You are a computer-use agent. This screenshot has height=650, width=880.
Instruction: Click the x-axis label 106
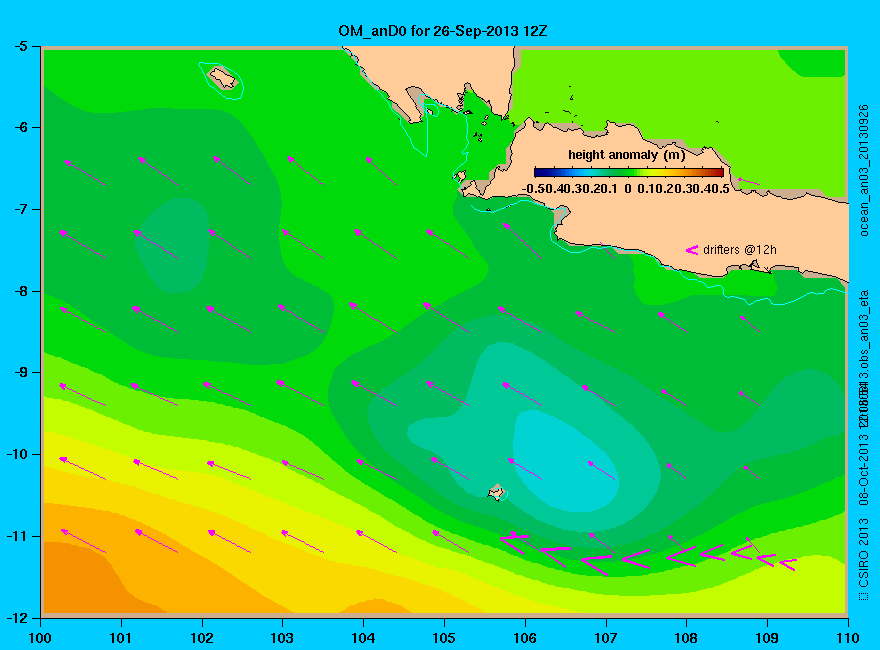(525, 638)
